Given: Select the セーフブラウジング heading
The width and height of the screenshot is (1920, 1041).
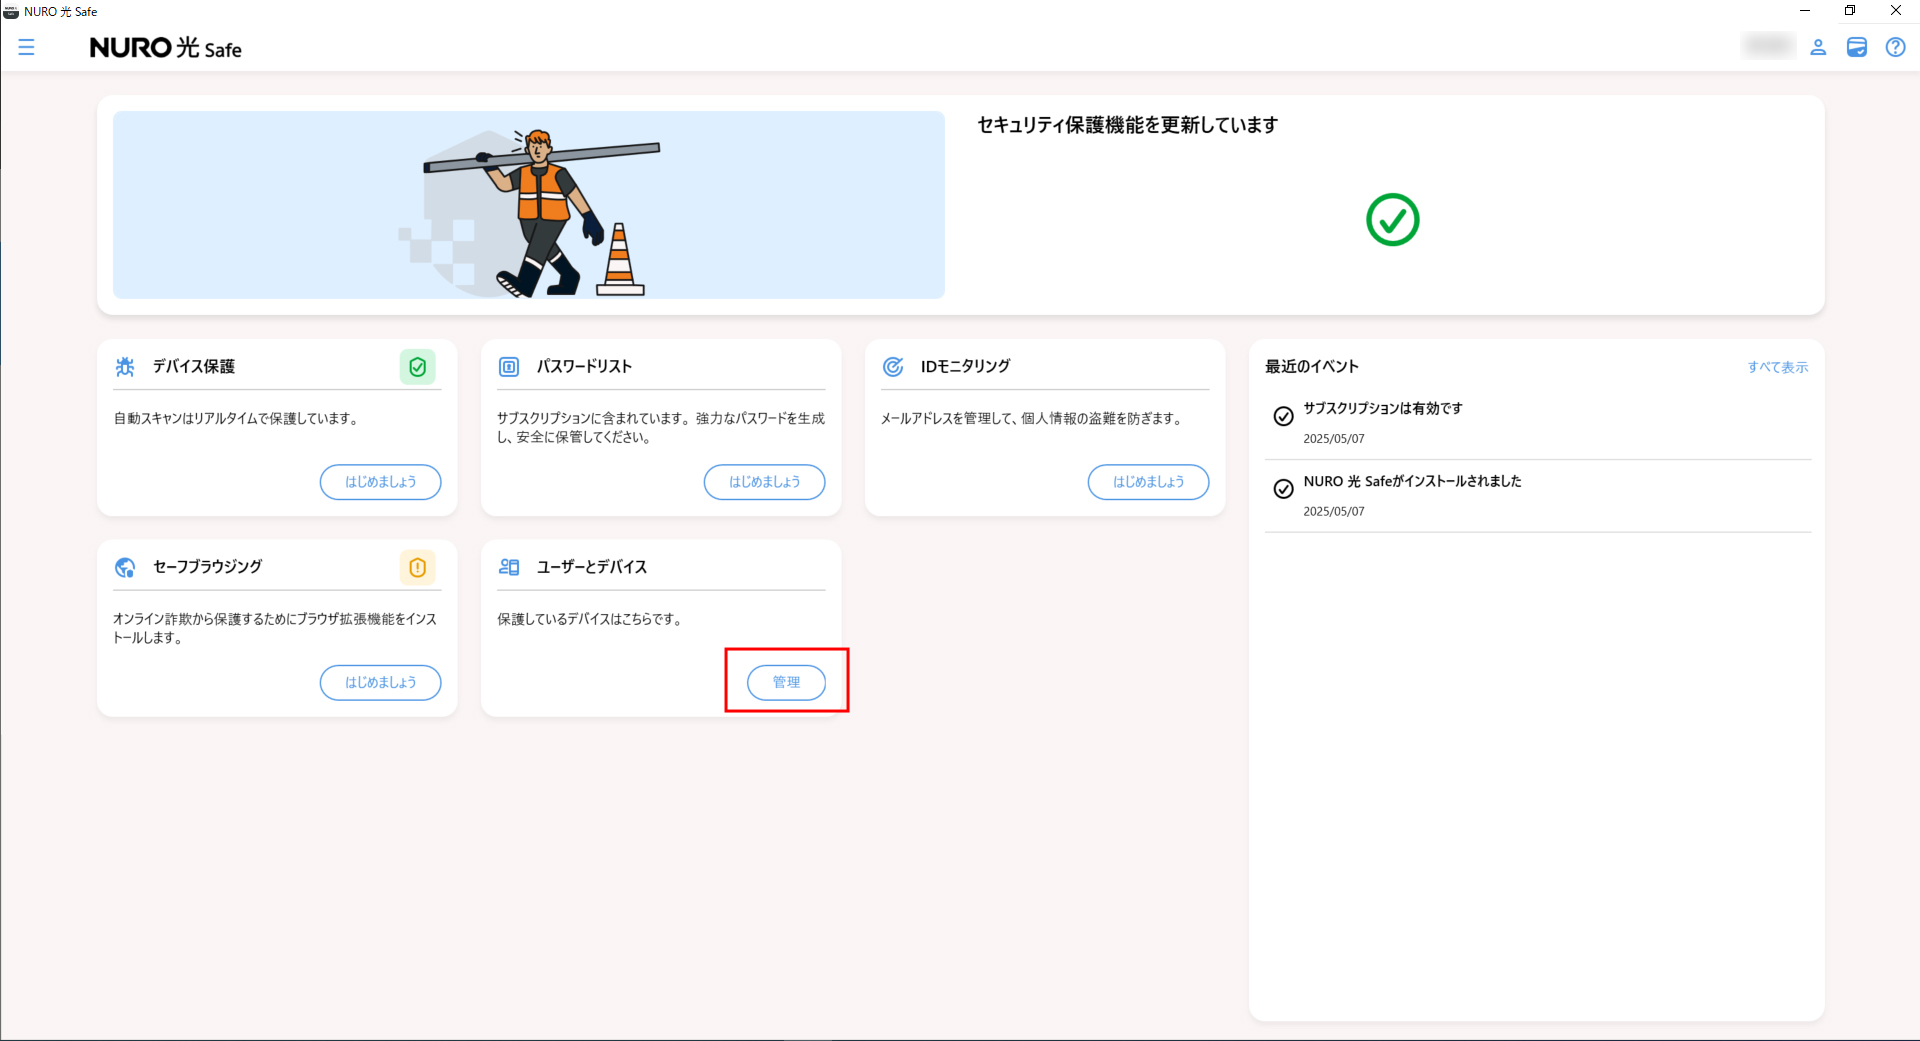Looking at the screenshot, I should tap(207, 567).
